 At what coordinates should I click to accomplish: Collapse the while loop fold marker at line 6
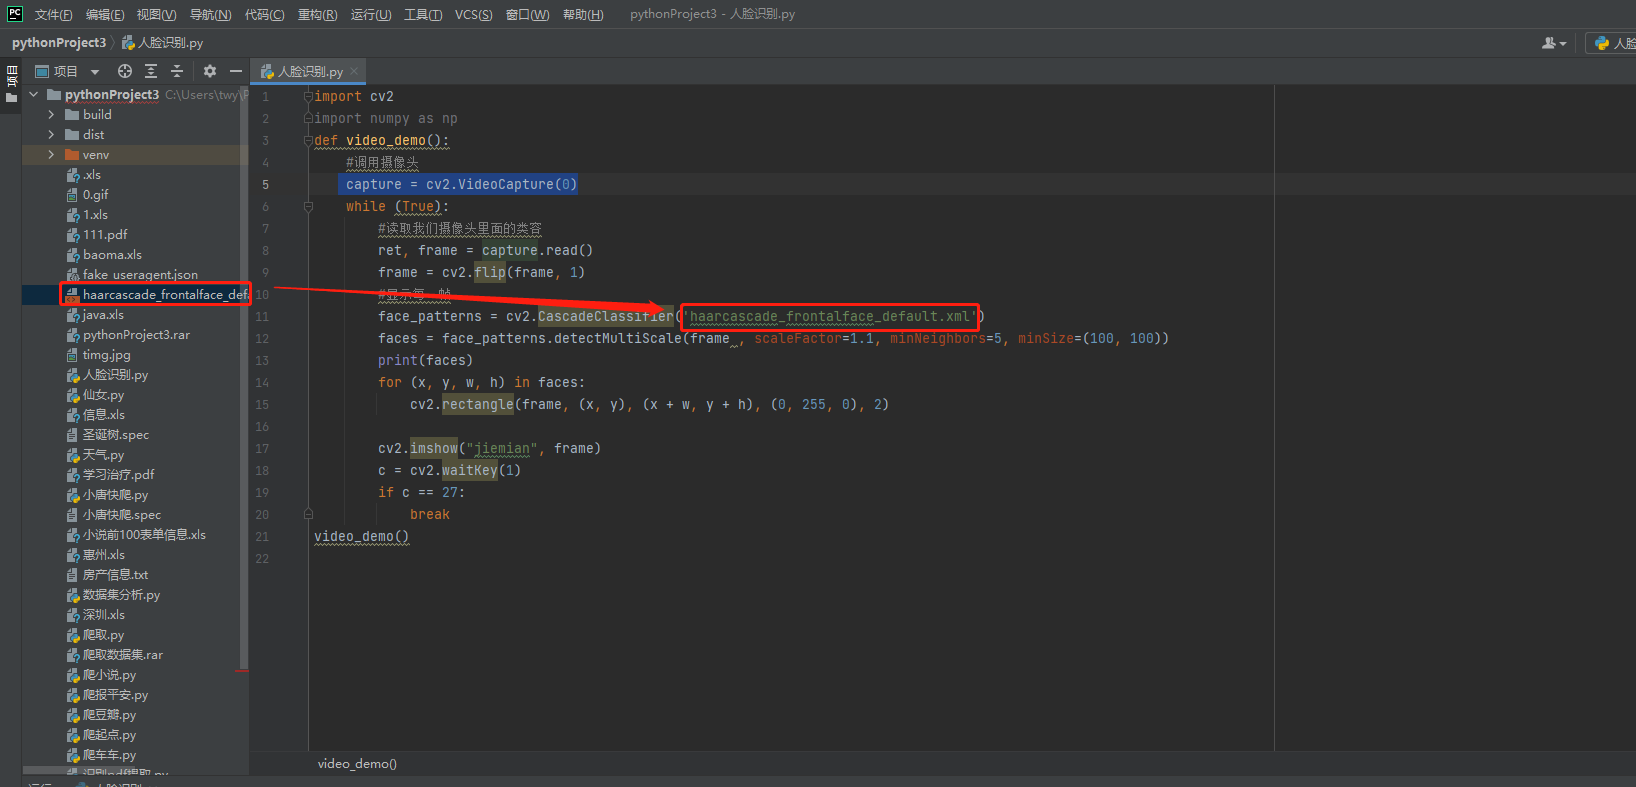(x=308, y=207)
